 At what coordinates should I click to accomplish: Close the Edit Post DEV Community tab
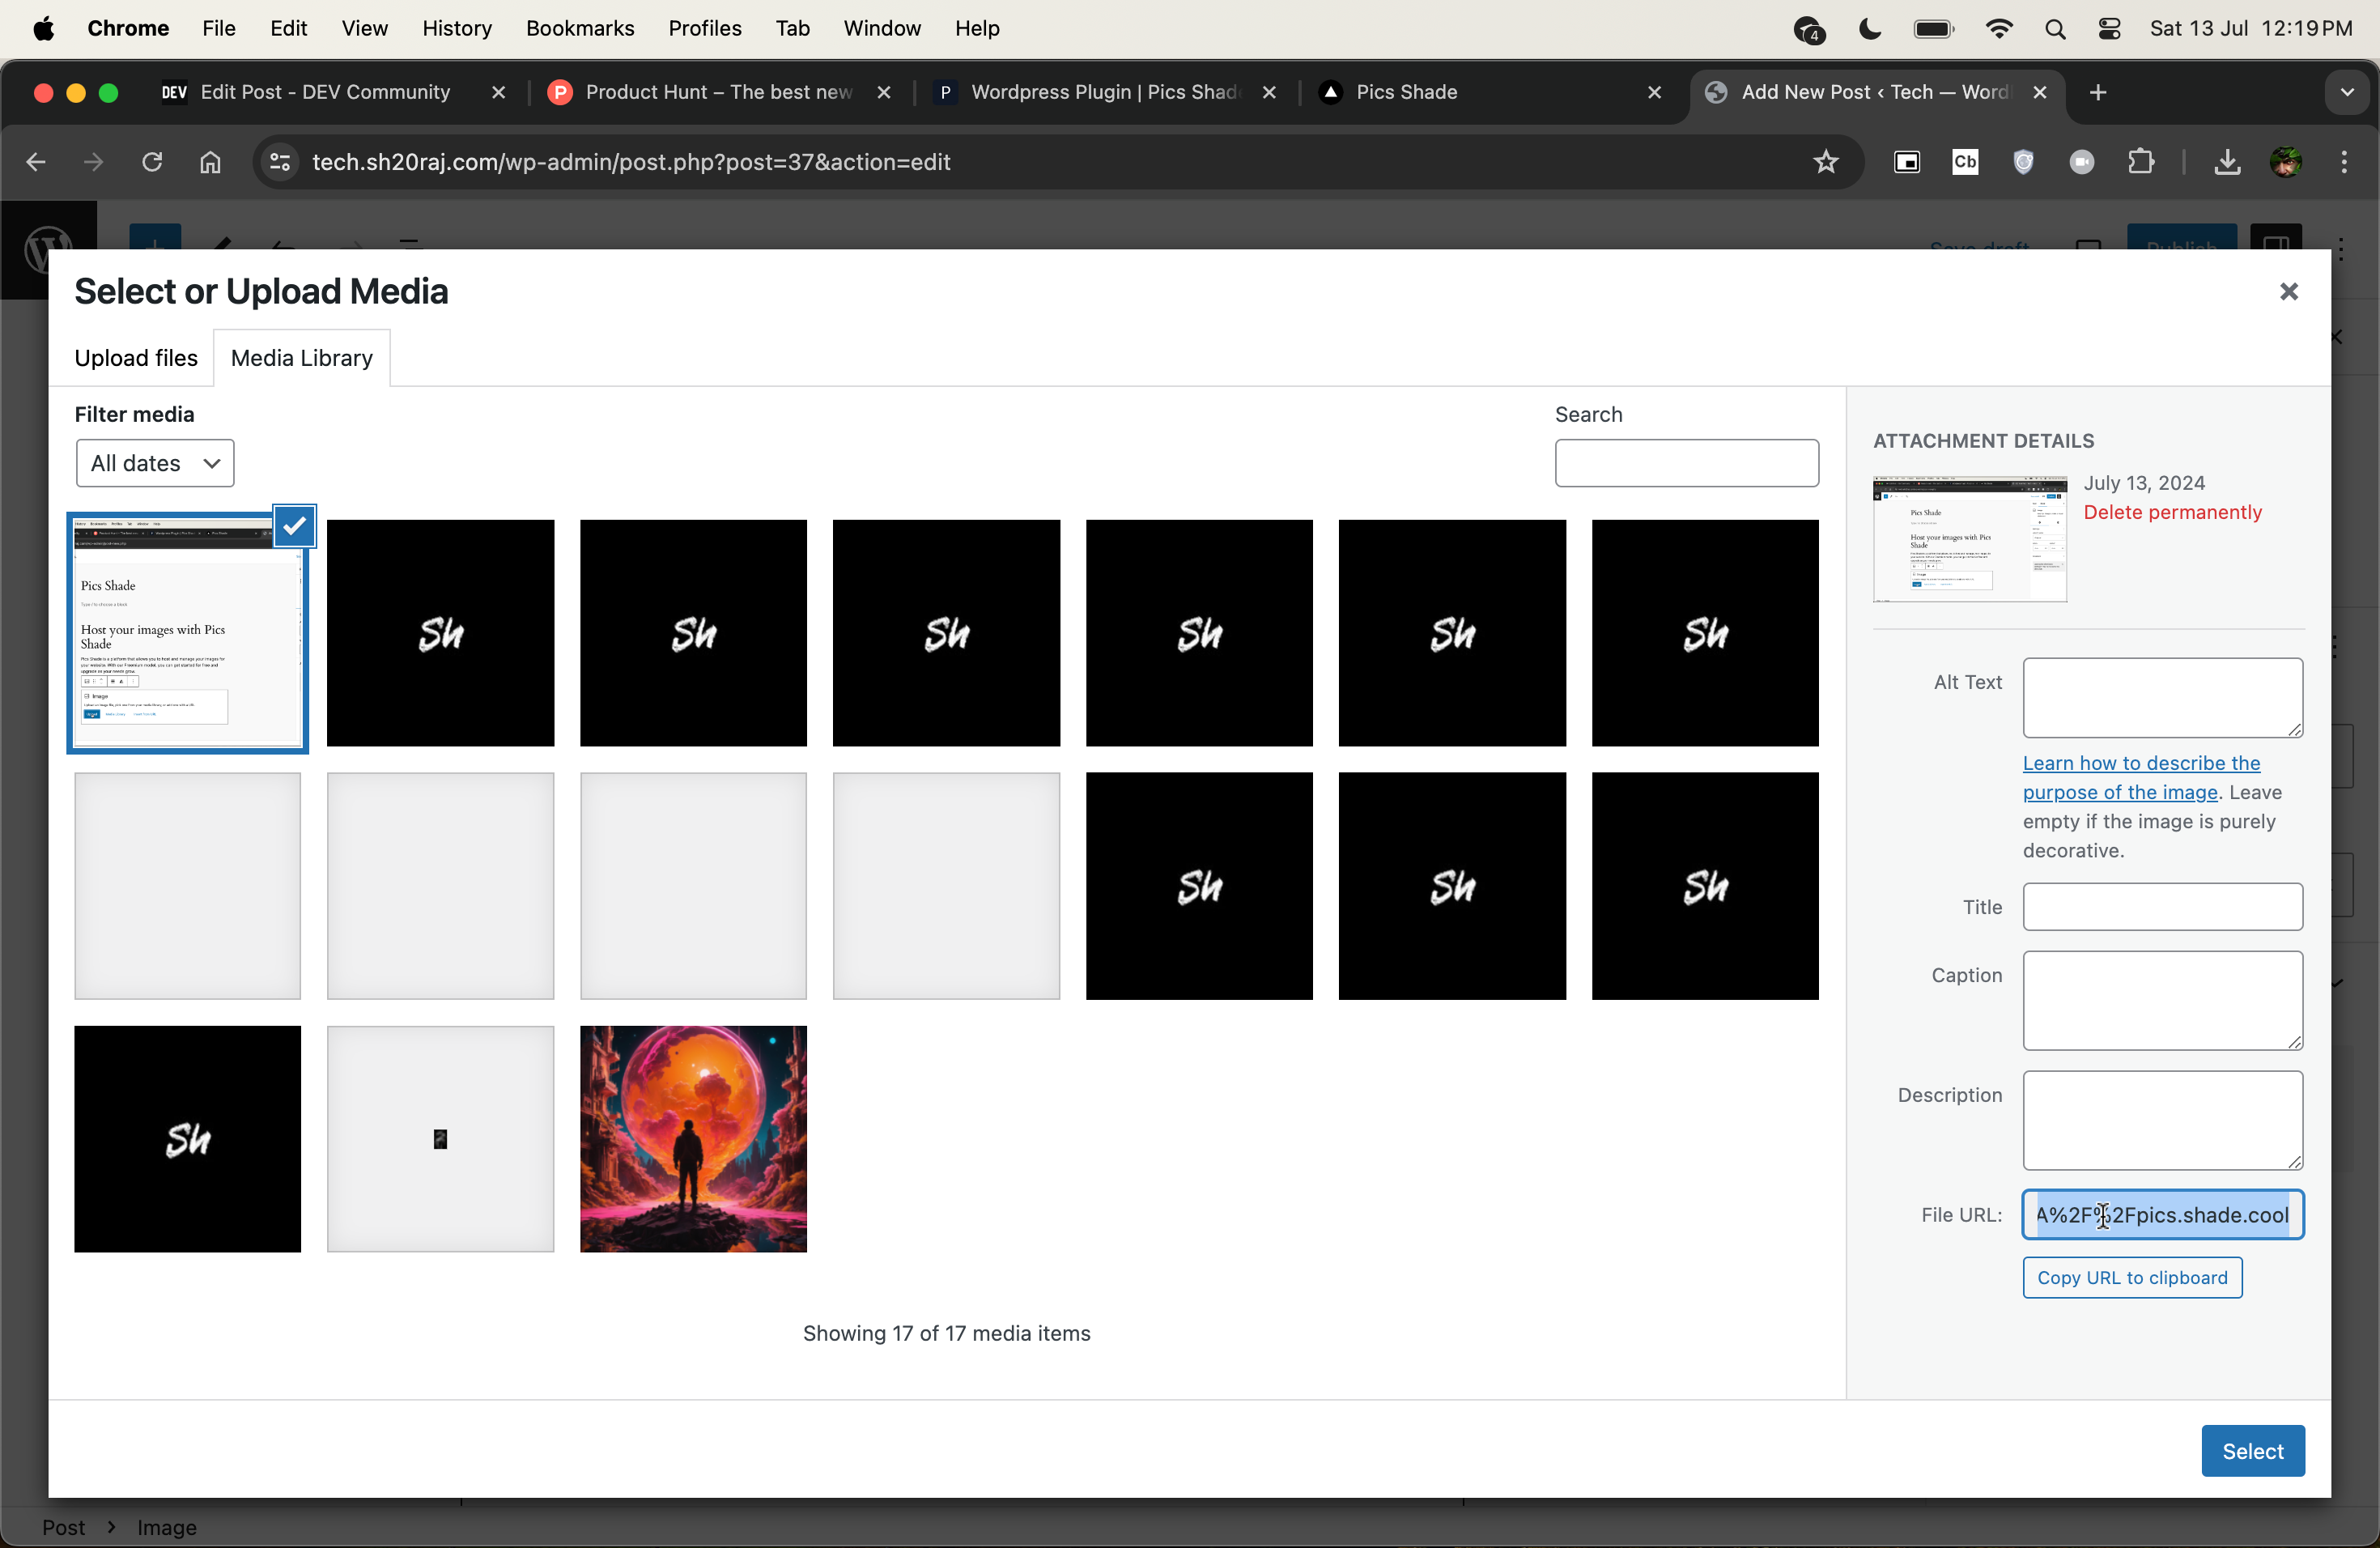[x=498, y=92]
